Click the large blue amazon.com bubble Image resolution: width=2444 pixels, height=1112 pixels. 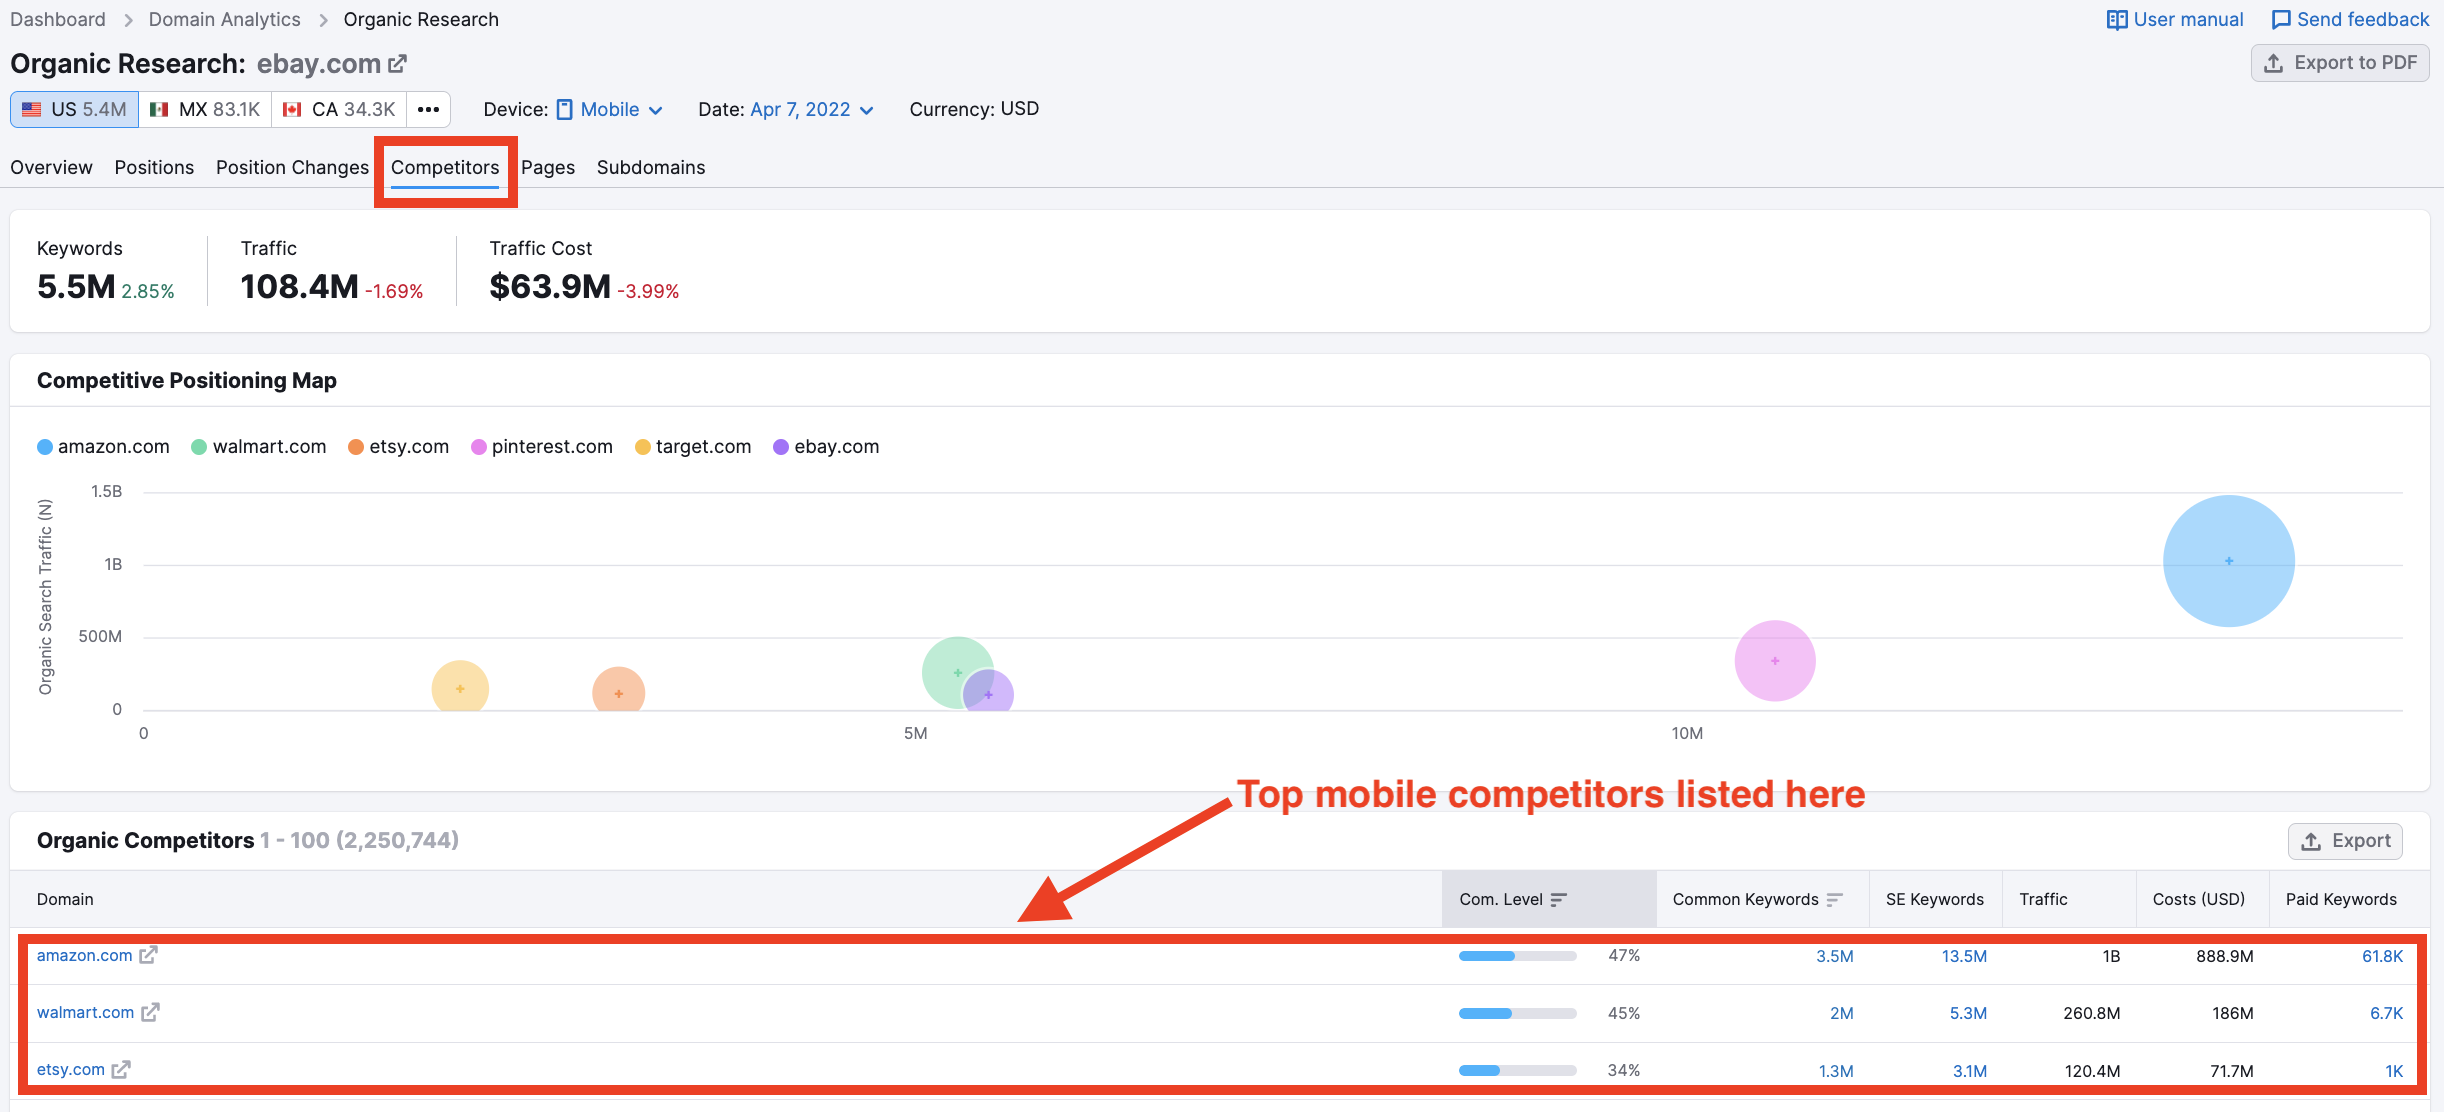tap(2229, 561)
